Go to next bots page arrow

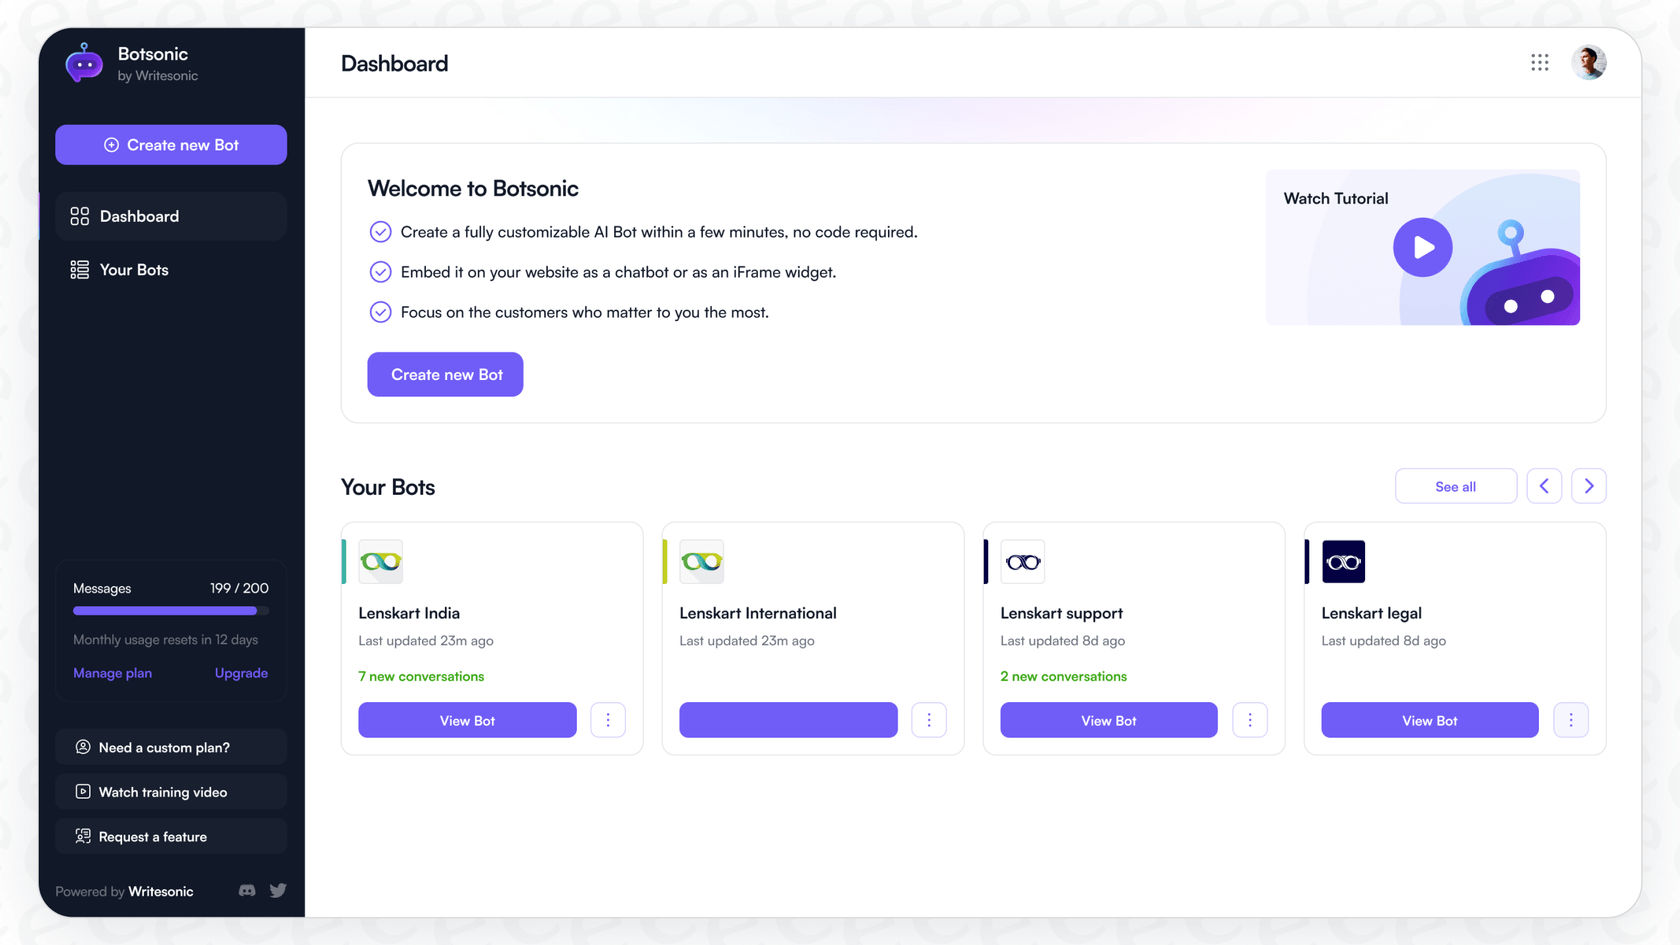1588,486
